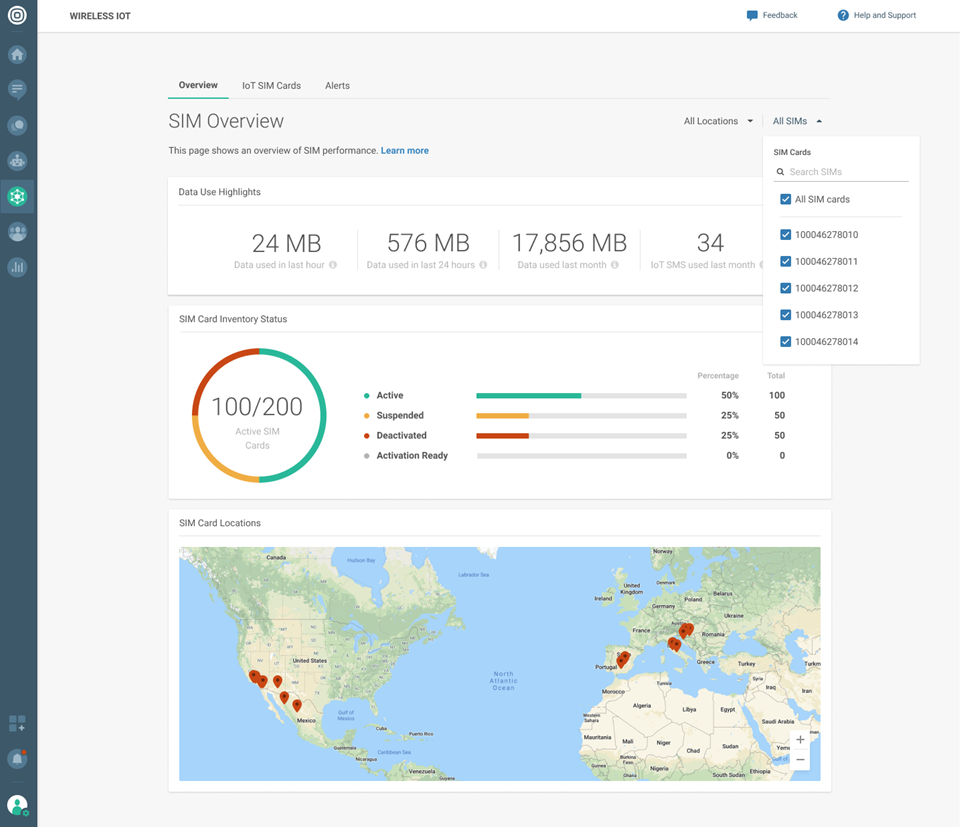Click the Search SIMs input field

click(846, 172)
